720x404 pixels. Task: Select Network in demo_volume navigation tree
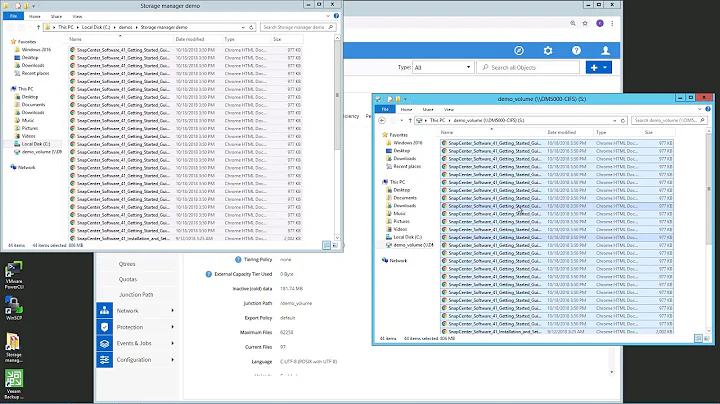[398, 260]
